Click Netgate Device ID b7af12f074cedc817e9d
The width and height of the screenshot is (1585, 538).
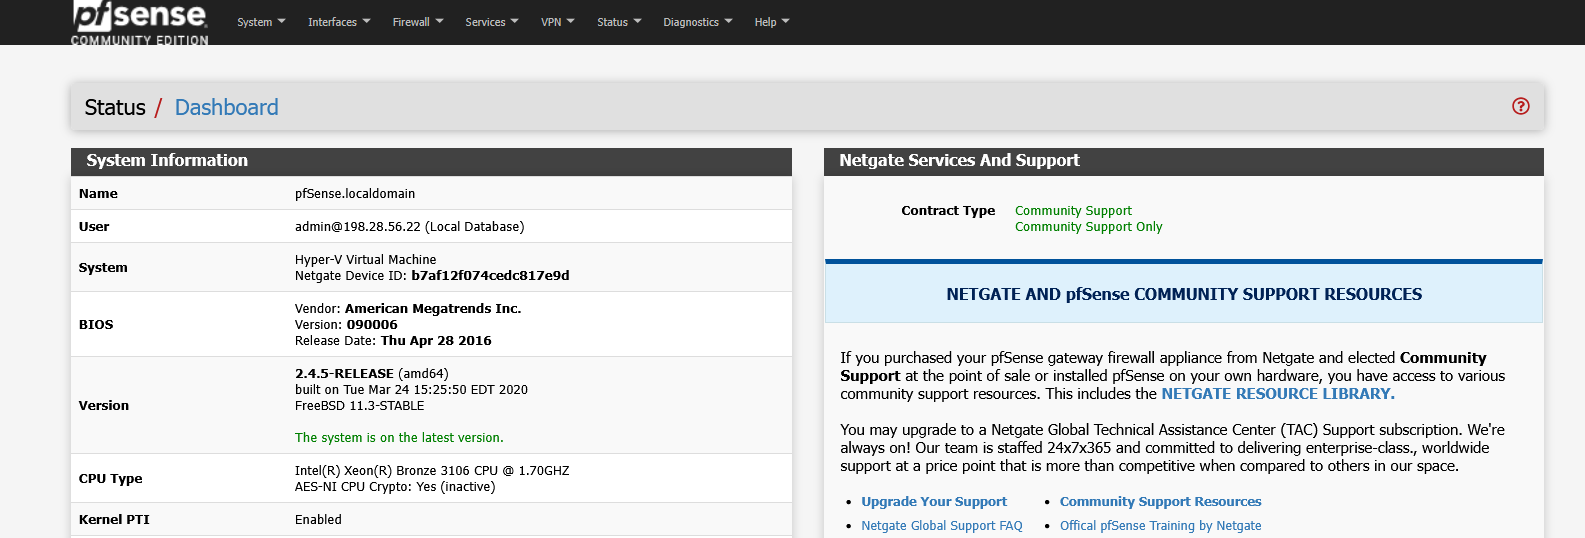(x=490, y=276)
